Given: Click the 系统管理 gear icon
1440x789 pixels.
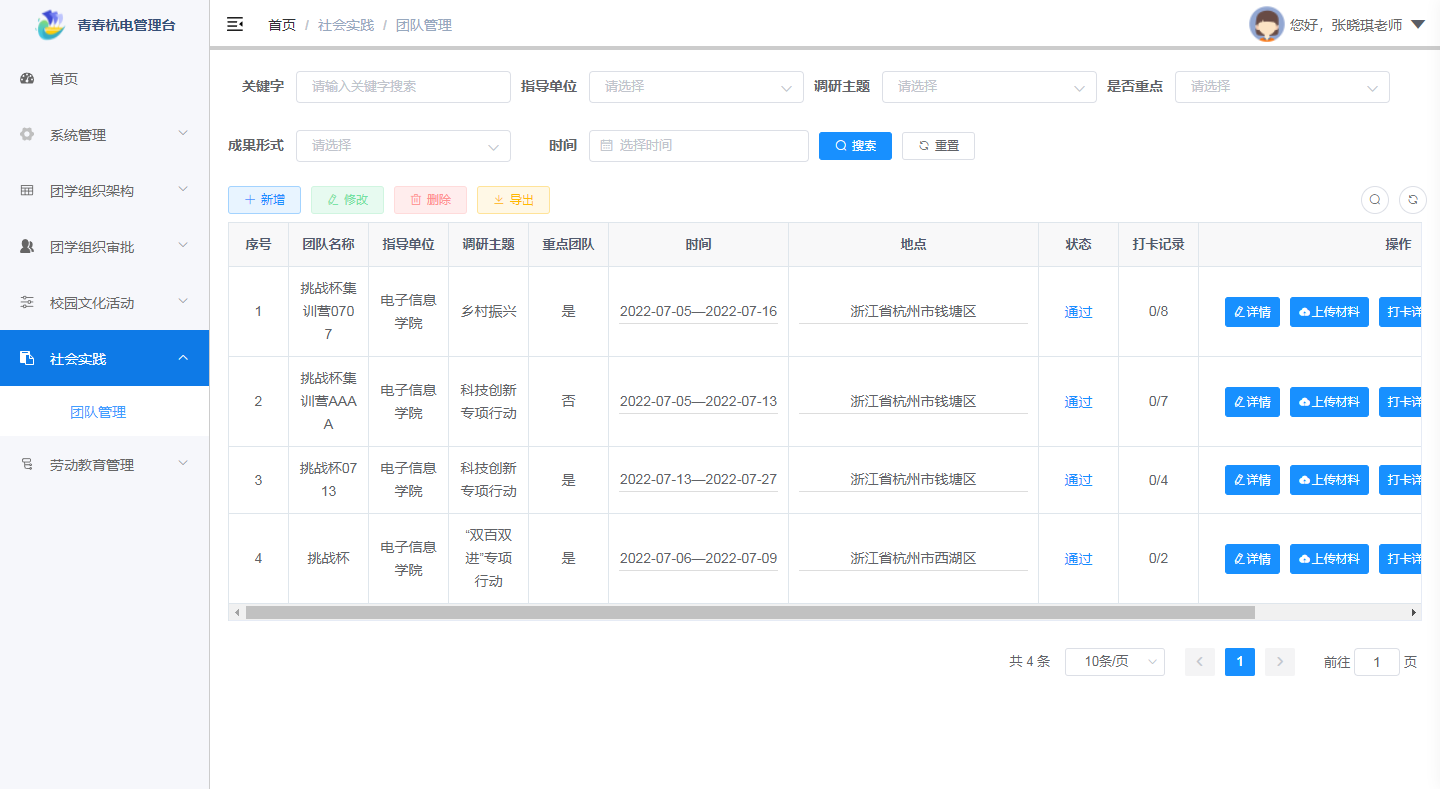Looking at the screenshot, I should click(27, 135).
